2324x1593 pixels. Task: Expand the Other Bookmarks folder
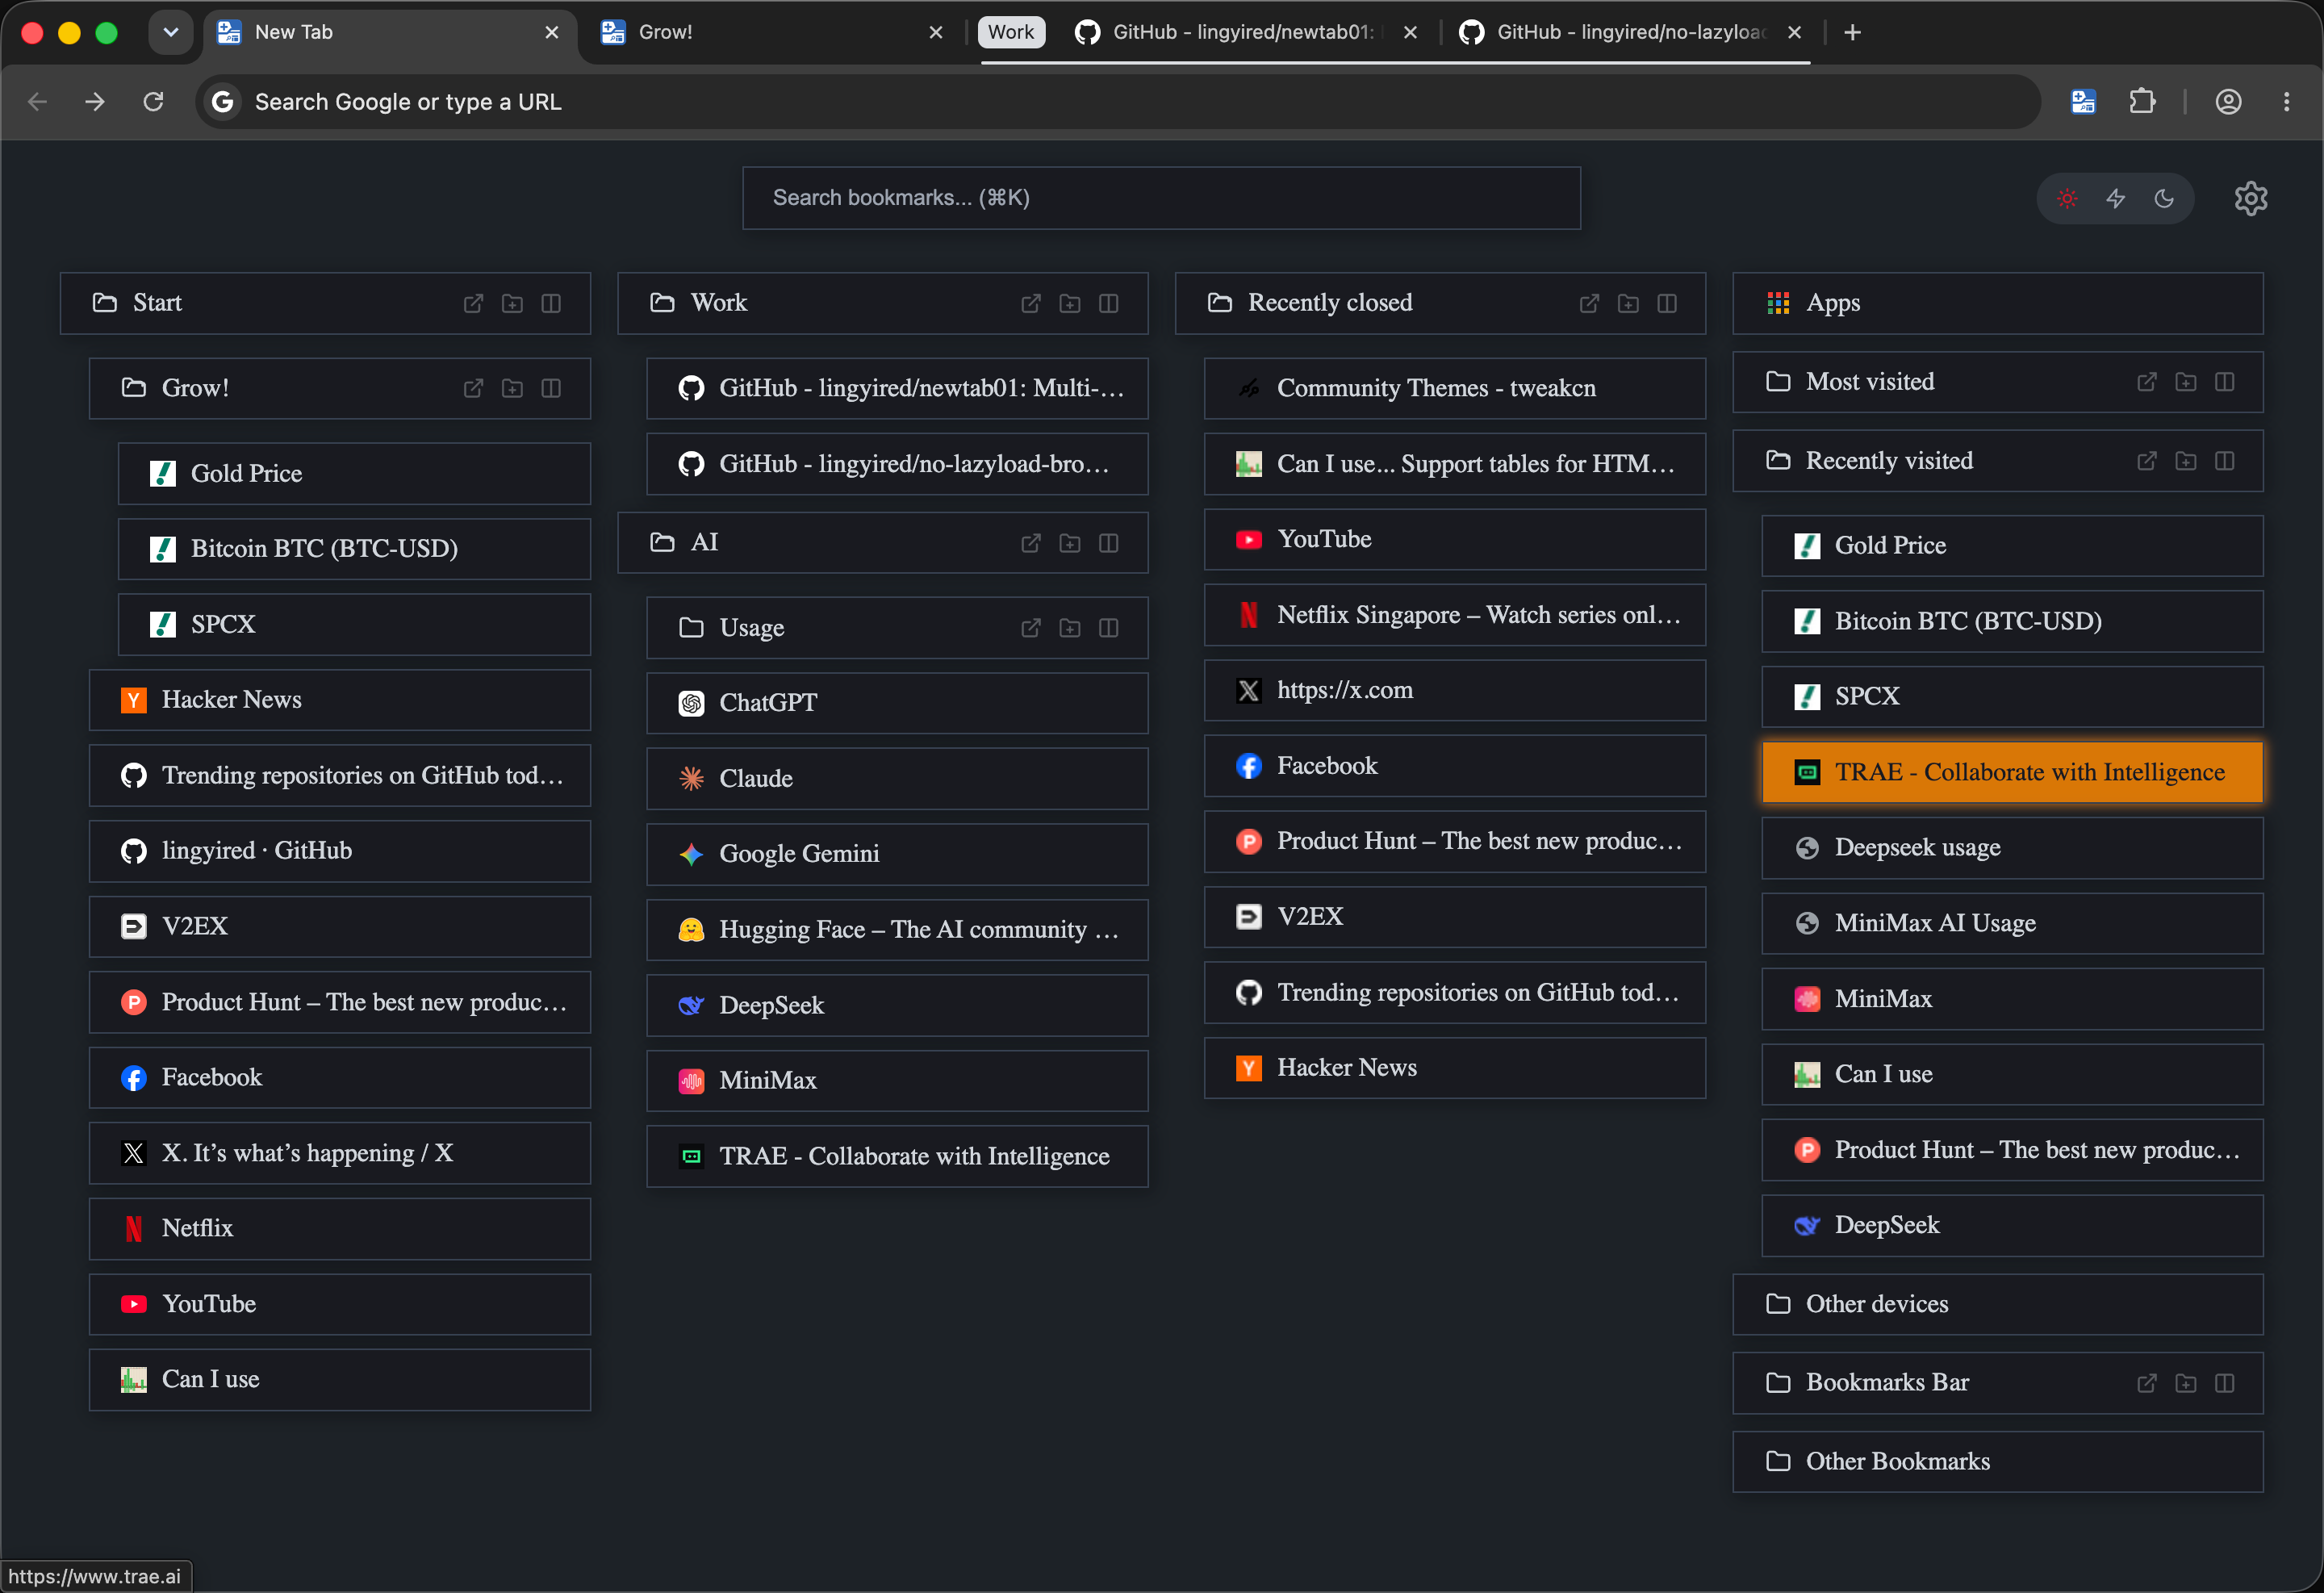coord(1998,1462)
